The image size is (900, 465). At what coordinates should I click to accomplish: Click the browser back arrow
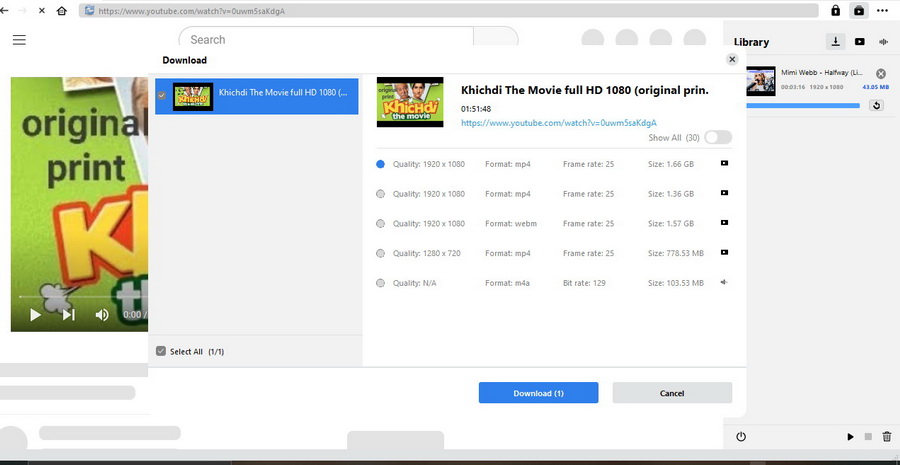click(x=4, y=10)
